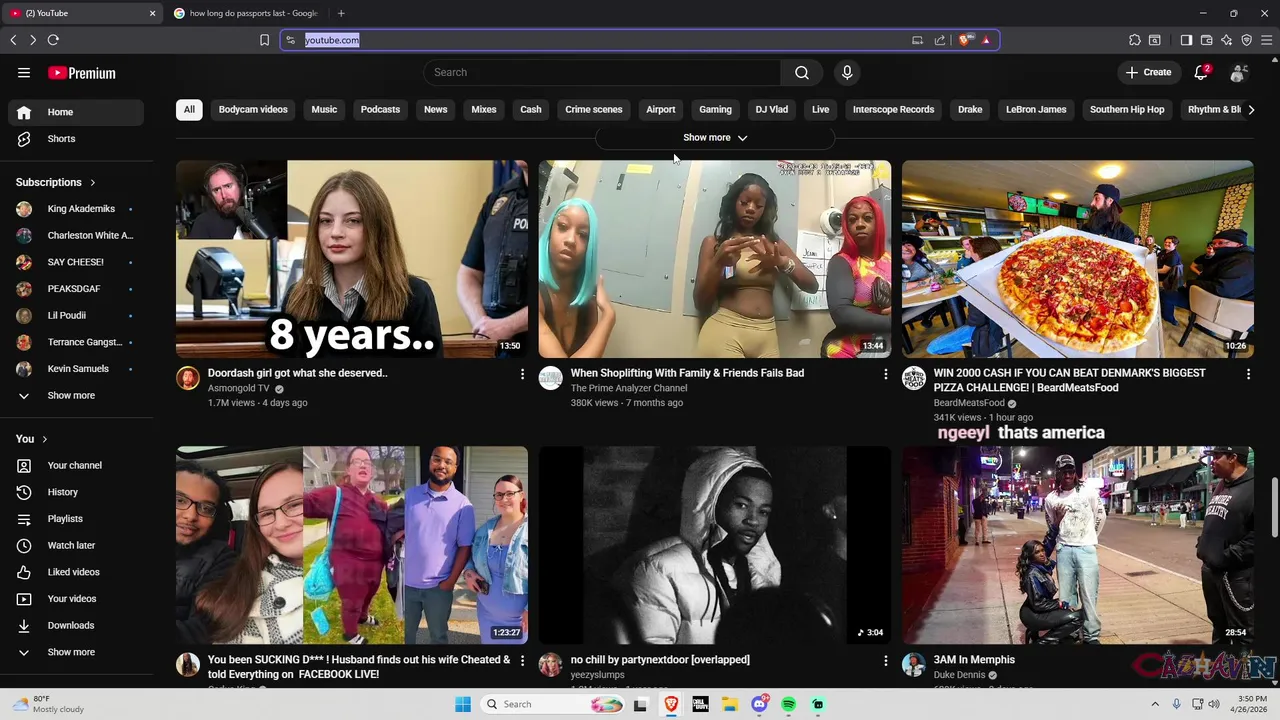The height and width of the screenshot is (720, 1280).
Task: Expand the You header chevron
Action: pyautogui.click(x=44, y=439)
